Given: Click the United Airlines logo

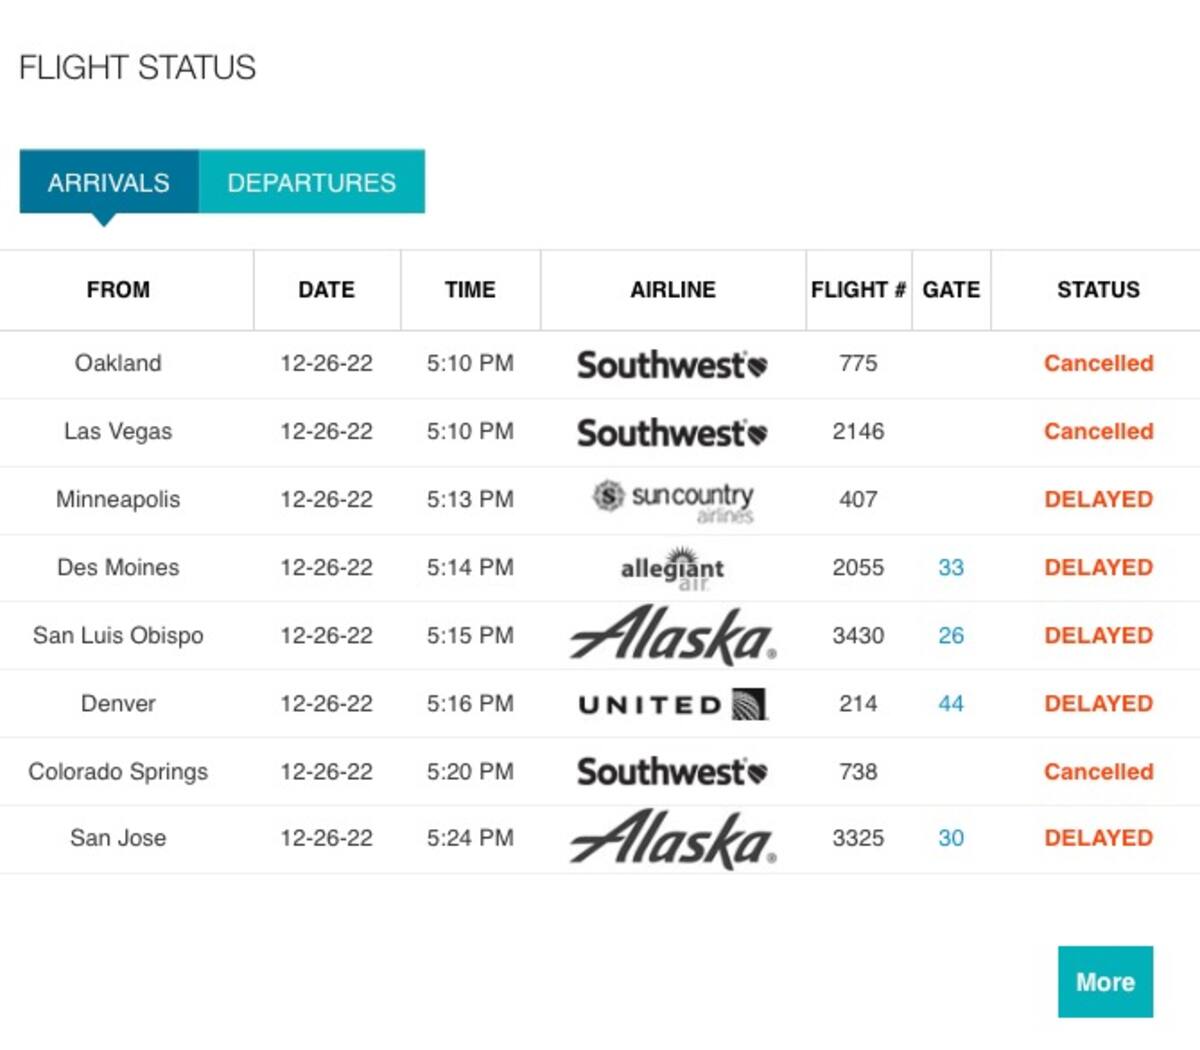Looking at the screenshot, I should (x=672, y=704).
